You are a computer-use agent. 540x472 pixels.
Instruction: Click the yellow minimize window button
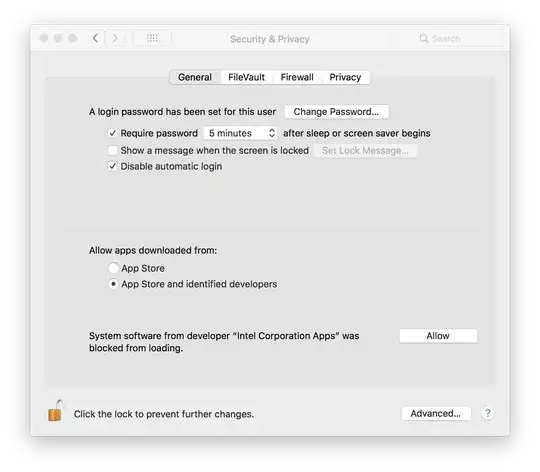coord(58,38)
